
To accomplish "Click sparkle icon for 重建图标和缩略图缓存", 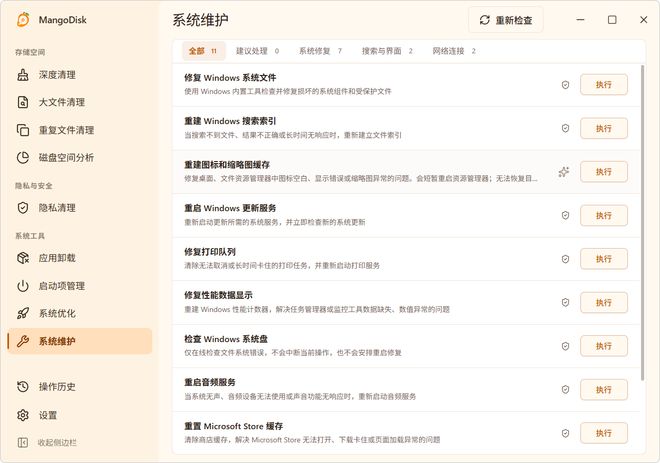I will pos(564,172).
